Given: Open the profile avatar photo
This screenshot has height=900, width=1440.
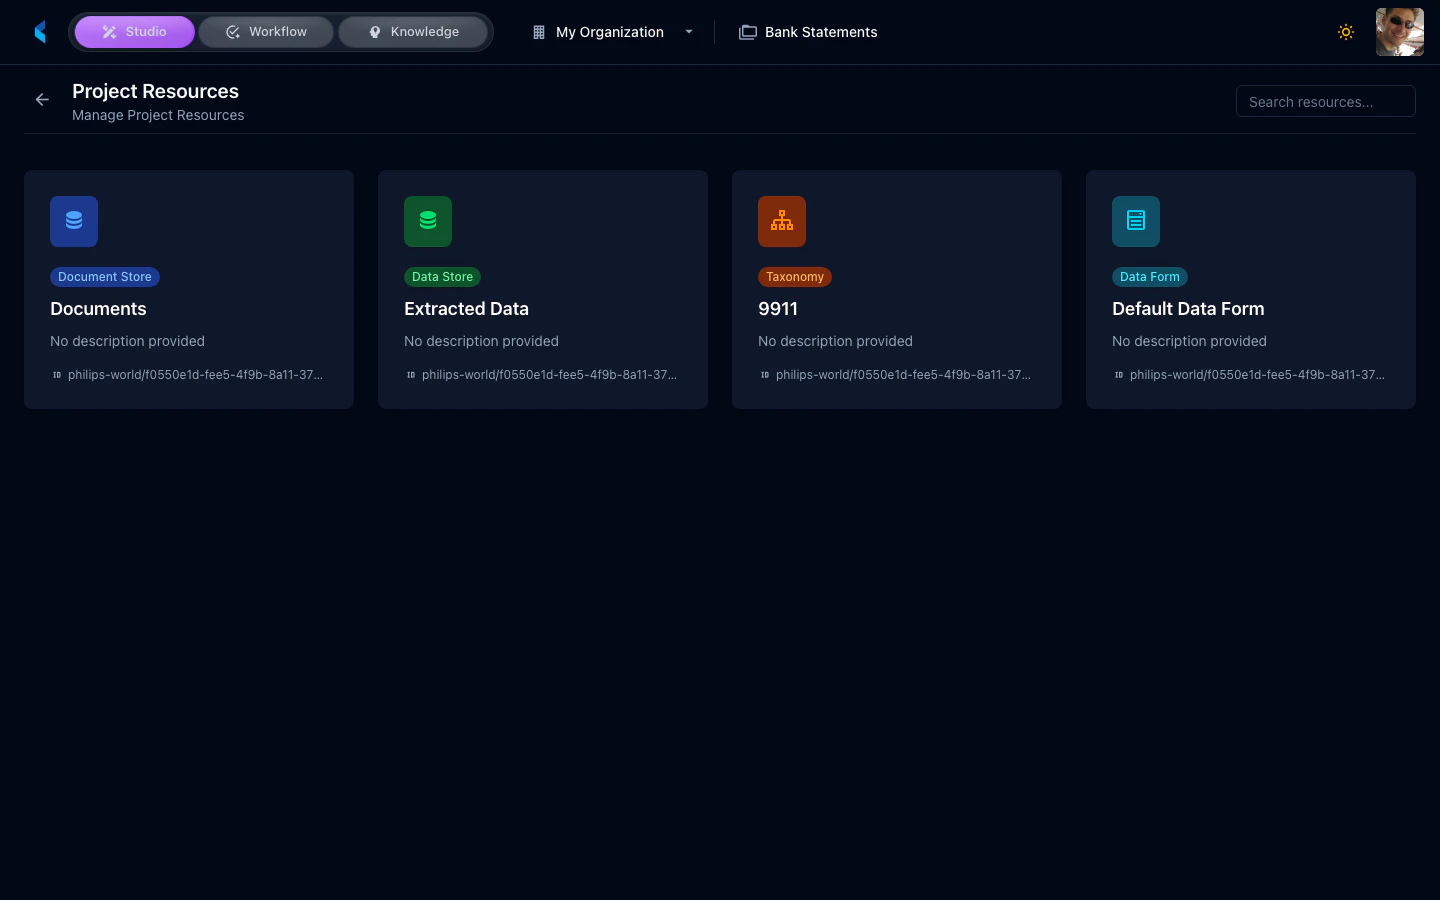Looking at the screenshot, I should coord(1399,31).
